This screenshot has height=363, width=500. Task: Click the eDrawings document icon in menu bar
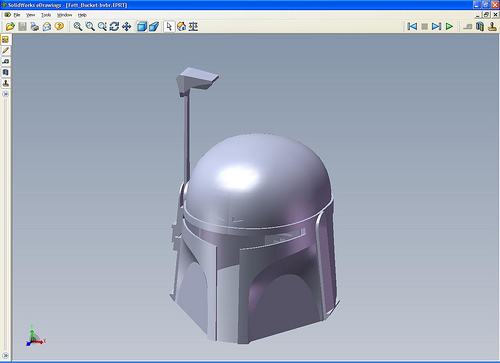(7, 15)
